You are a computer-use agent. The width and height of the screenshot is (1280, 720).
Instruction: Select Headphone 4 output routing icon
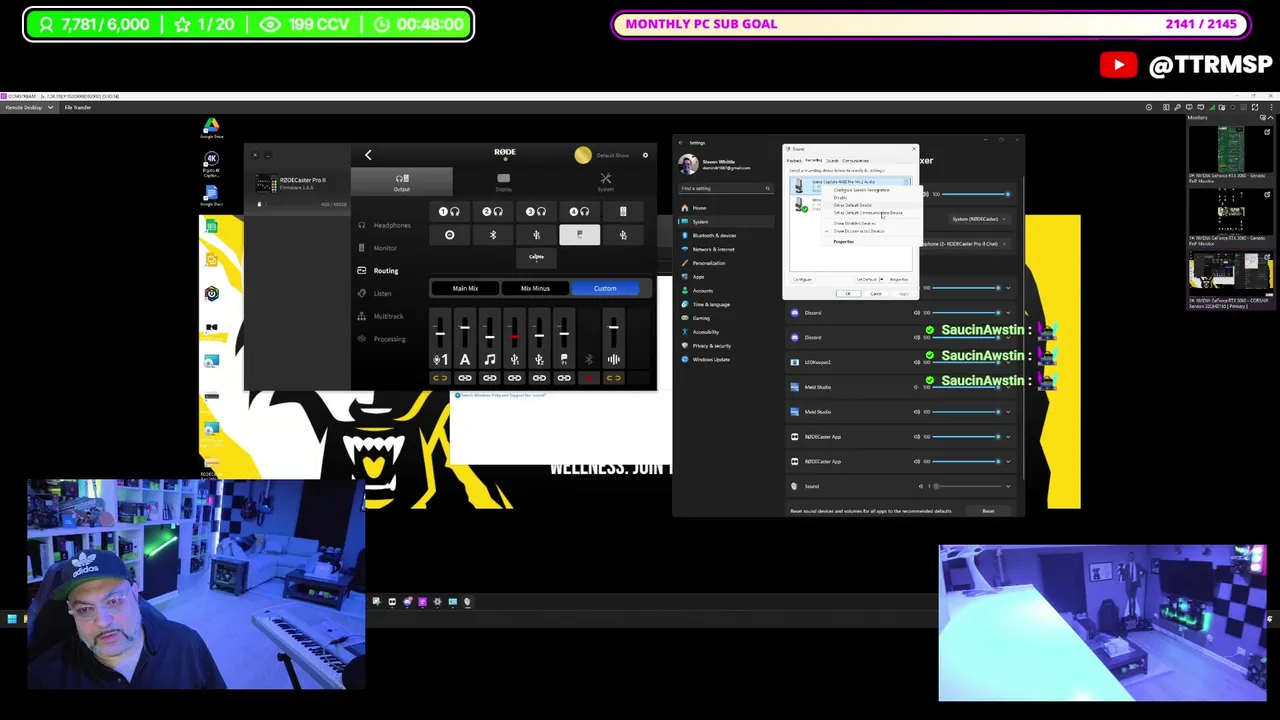[579, 211]
